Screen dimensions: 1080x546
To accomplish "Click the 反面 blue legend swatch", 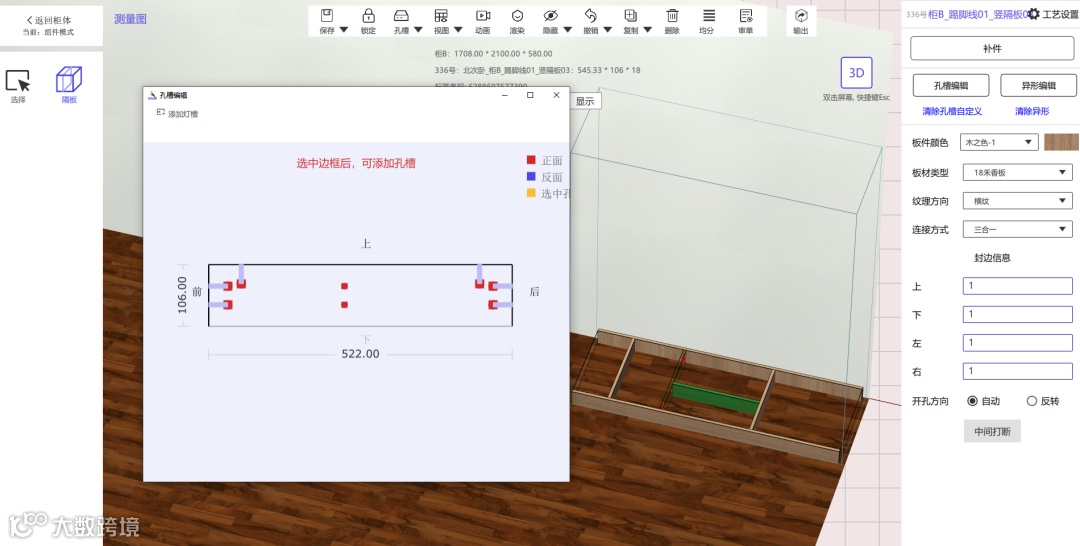I will coord(531,176).
